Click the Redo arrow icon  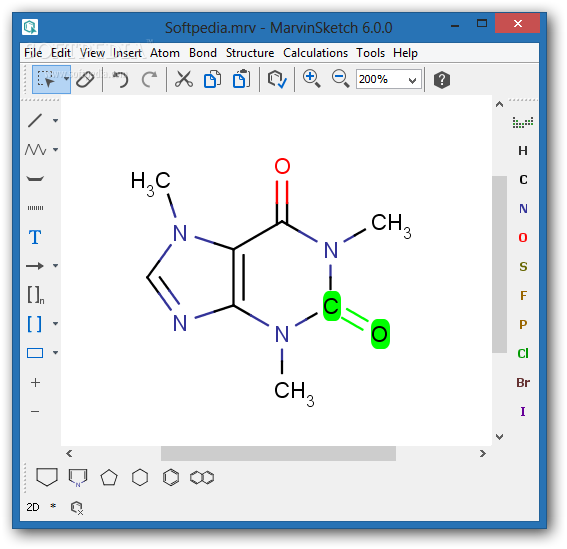pos(149,79)
